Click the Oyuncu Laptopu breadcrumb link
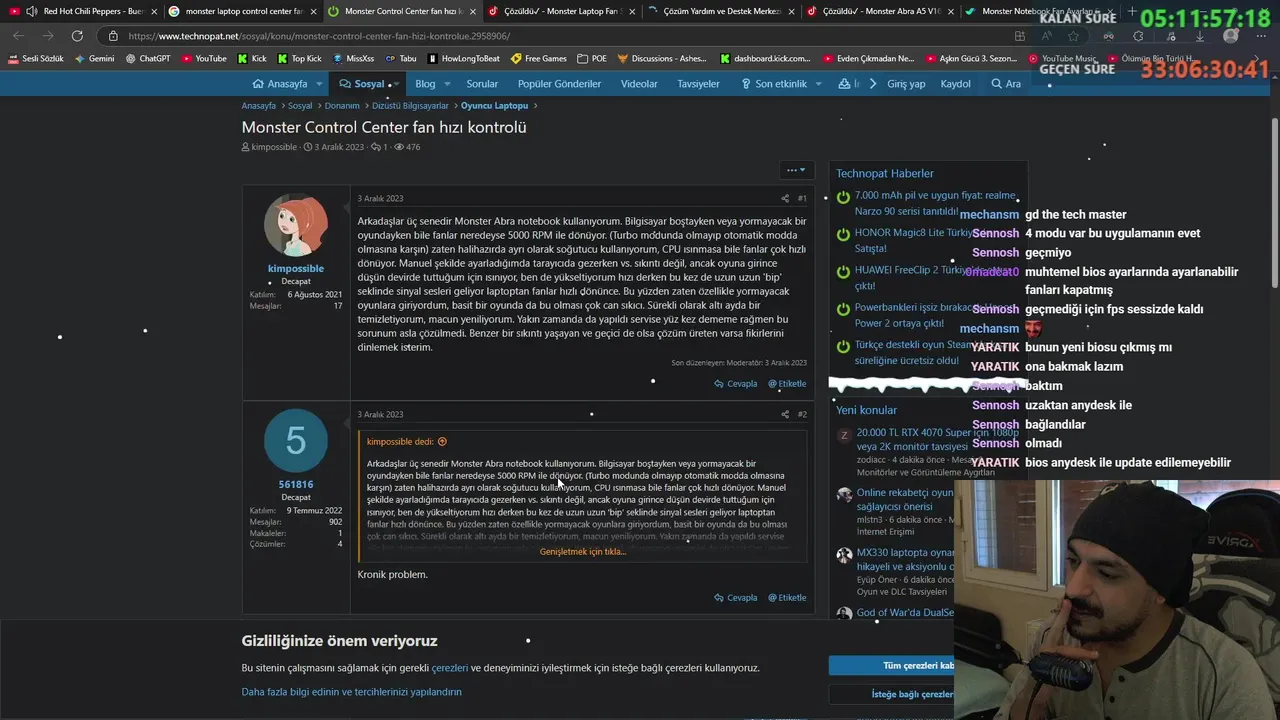This screenshot has width=1280, height=720. (x=494, y=106)
